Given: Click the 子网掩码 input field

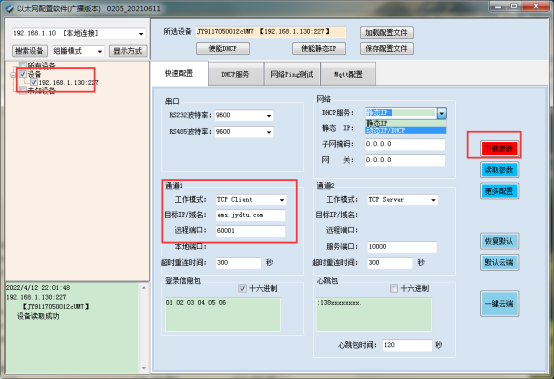Looking at the screenshot, I should pyautogui.click(x=405, y=144).
